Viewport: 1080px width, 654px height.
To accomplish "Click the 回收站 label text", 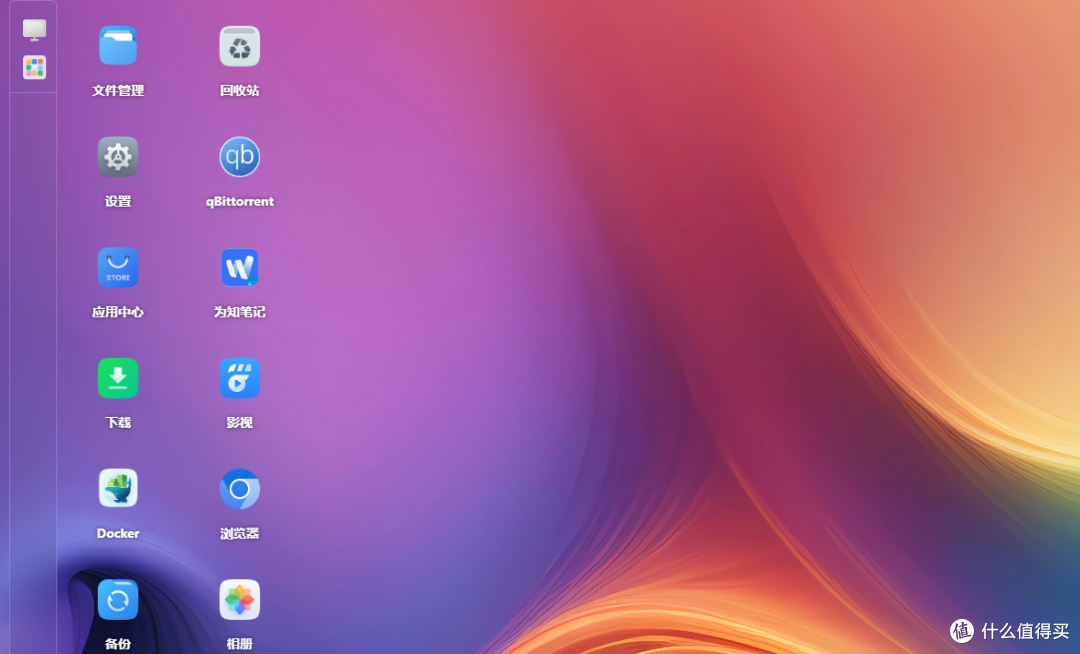I will tap(239, 90).
